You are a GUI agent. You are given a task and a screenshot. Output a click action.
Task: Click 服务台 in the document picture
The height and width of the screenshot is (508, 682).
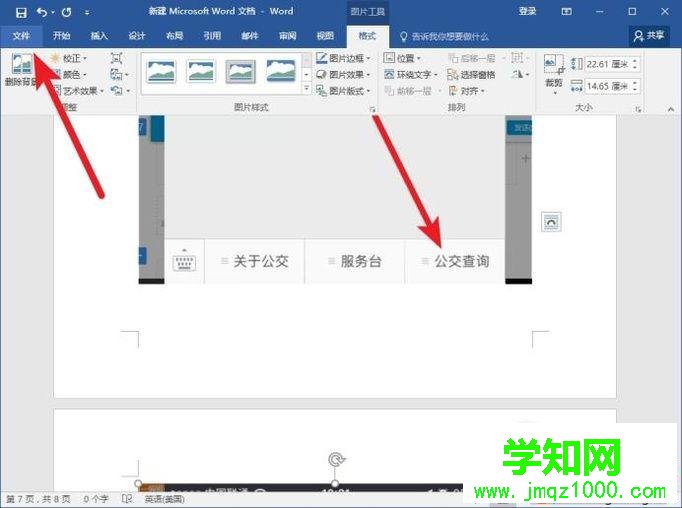coord(361,261)
